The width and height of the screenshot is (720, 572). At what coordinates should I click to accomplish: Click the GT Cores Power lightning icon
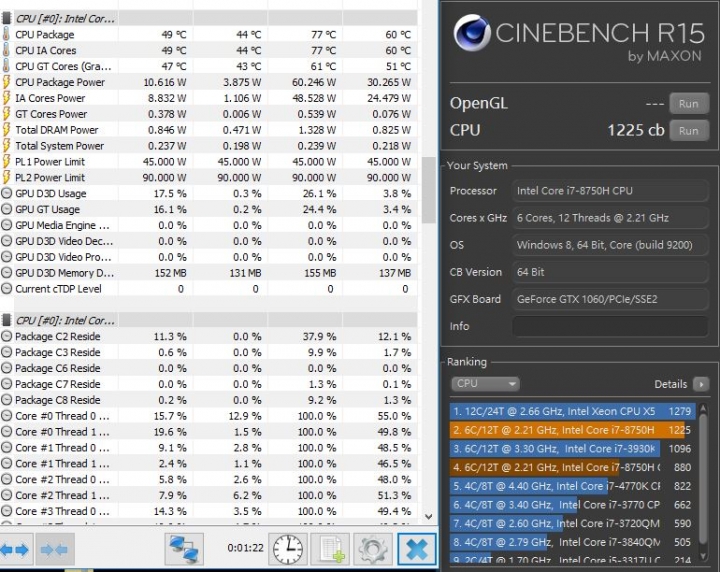coord(6,114)
